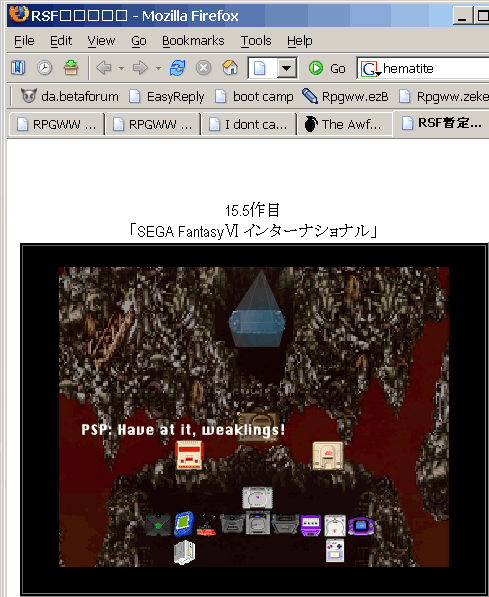Switch to the I dont ca... tab
Screen dimensions: 489x597
pyautogui.click(x=249, y=124)
